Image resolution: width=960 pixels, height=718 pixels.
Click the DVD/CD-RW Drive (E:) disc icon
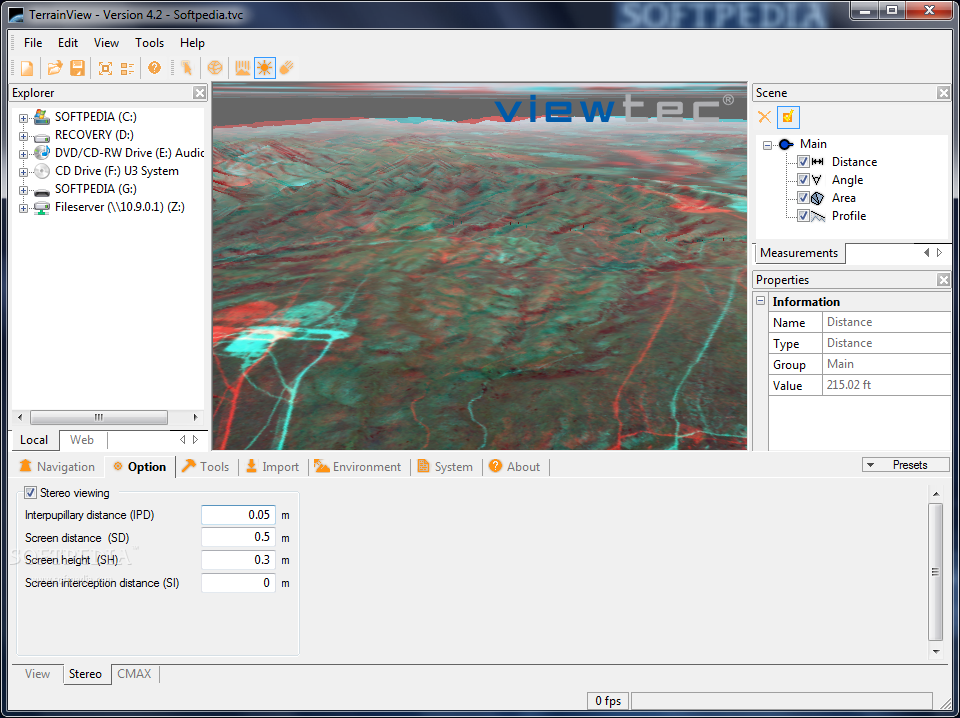pos(42,152)
